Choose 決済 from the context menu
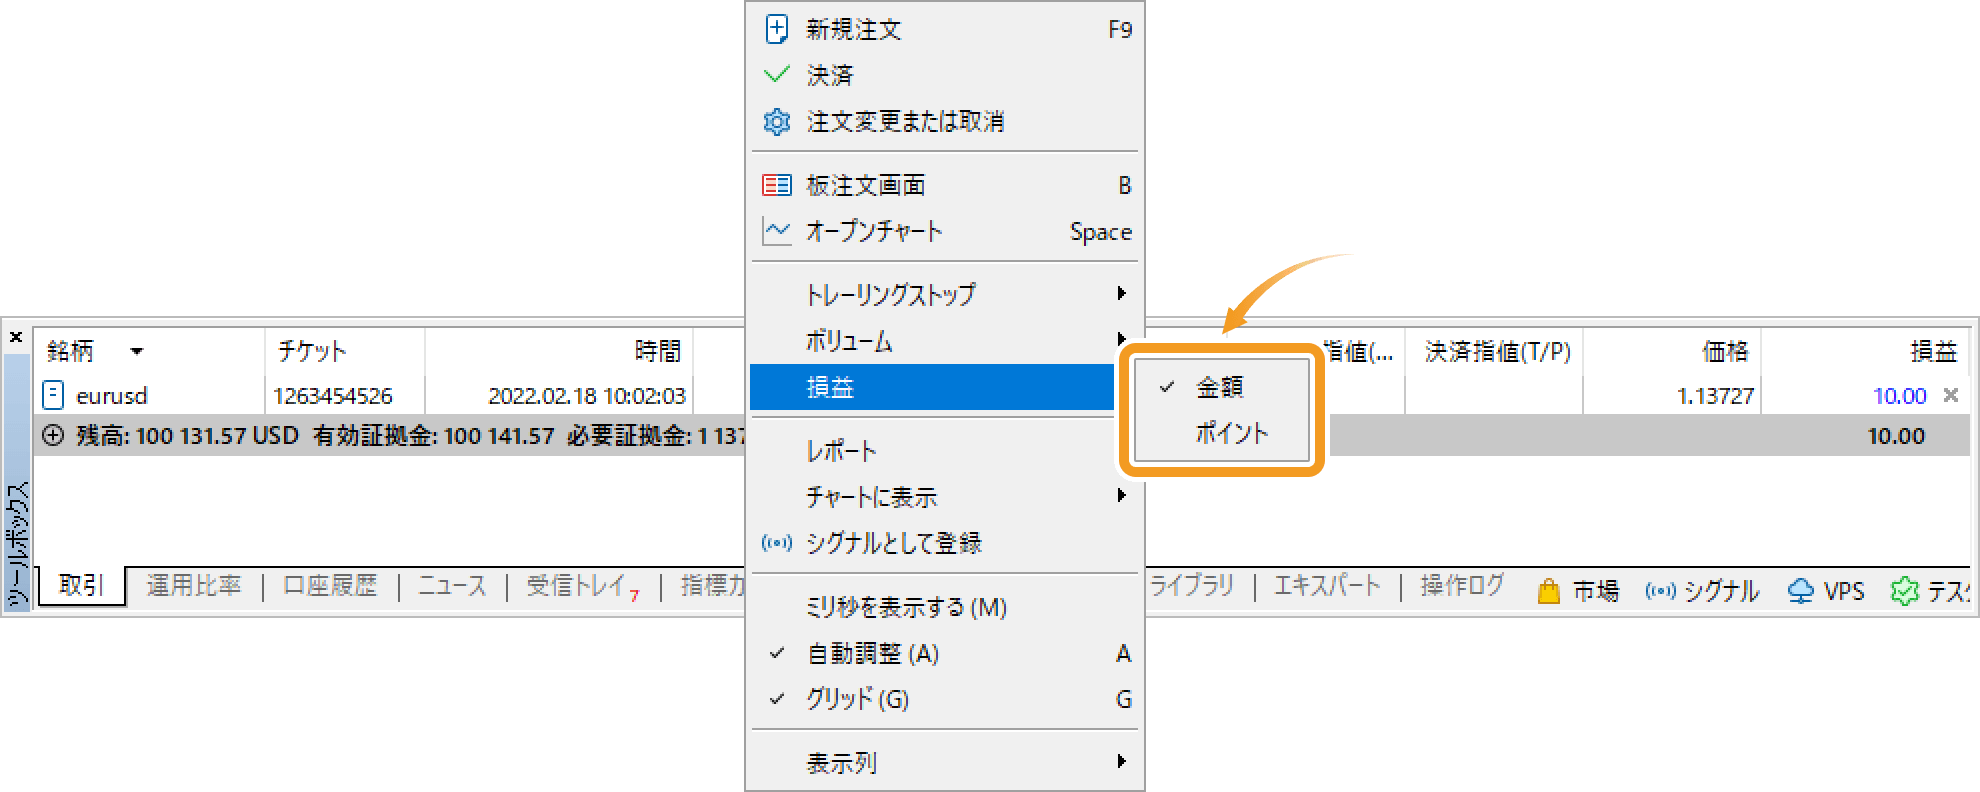This screenshot has width=1980, height=792. click(945, 75)
